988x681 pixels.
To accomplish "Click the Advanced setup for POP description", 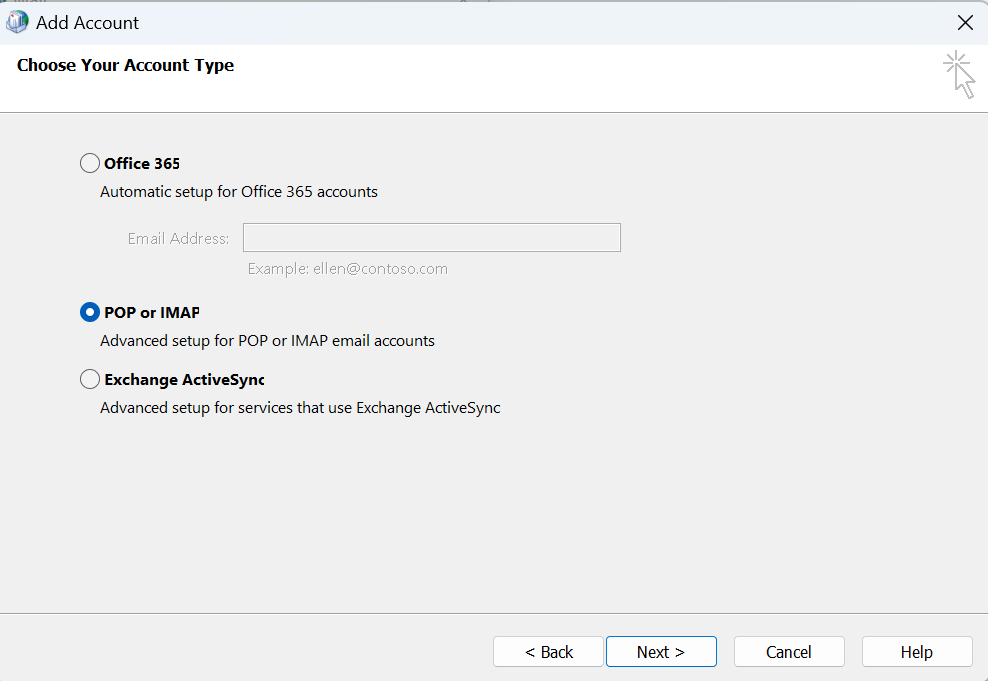I will [267, 340].
